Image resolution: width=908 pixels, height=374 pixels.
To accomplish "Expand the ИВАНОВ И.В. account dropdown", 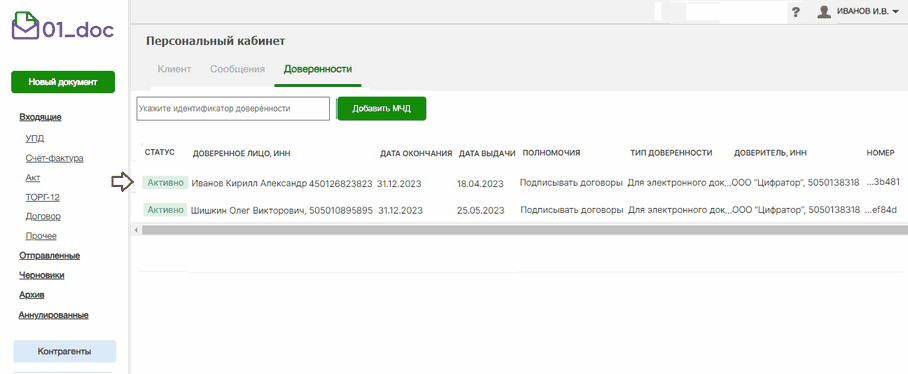I will point(868,12).
